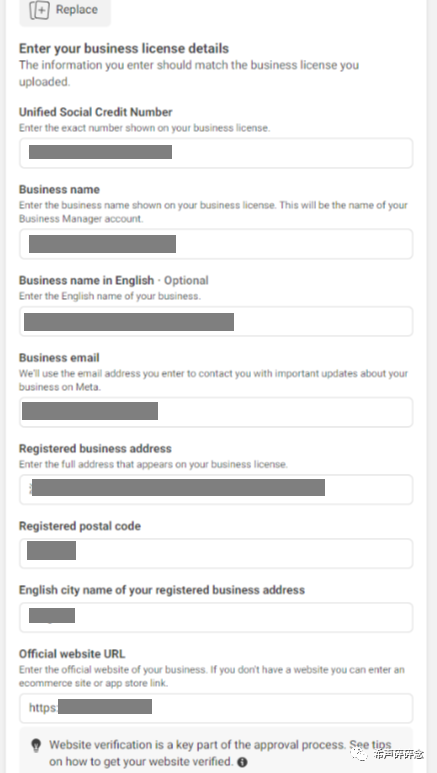Focus the Unified Social Credit Number field
The height and width of the screenshot is (773, 437).
click(x=216, y=153)
